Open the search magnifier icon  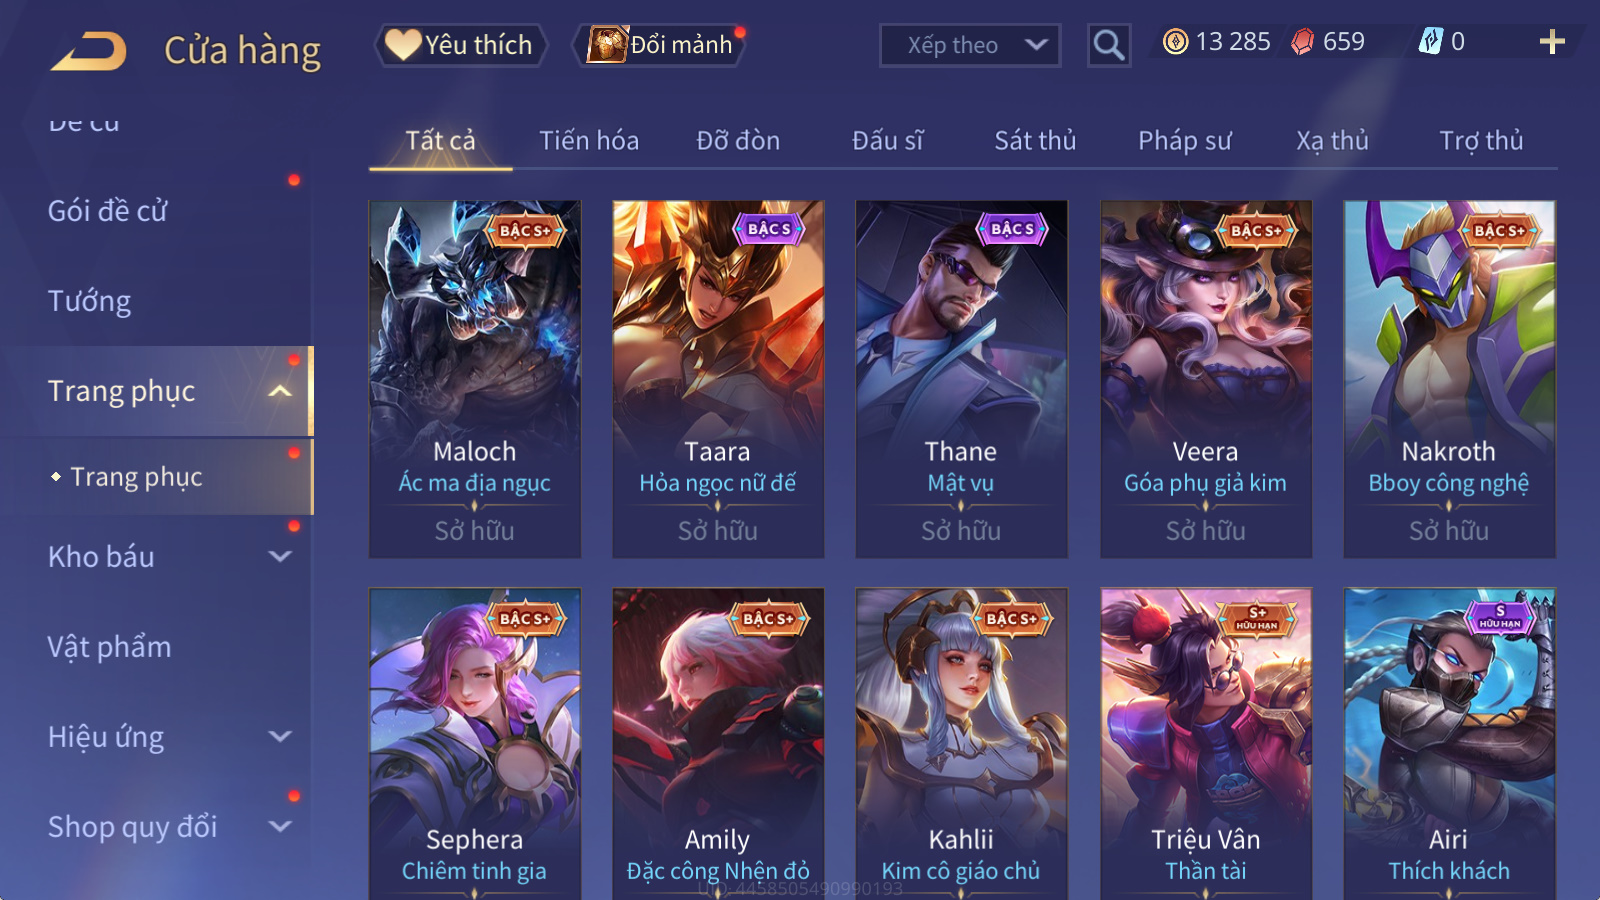(x=1109, y=45)
